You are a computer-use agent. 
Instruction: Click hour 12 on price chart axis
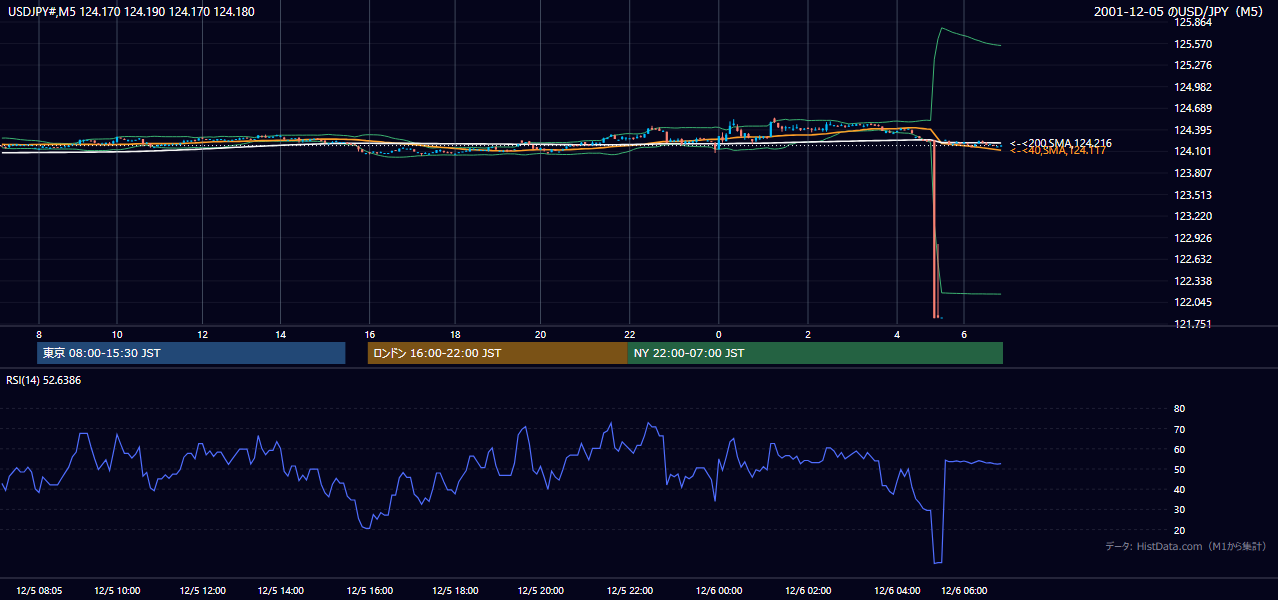203,334
